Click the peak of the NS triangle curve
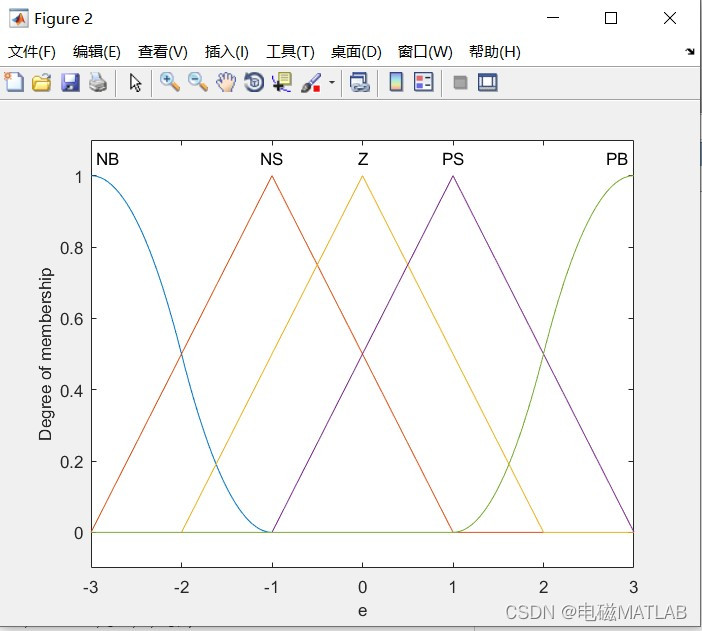702x631 pixels. pos(272,176)
